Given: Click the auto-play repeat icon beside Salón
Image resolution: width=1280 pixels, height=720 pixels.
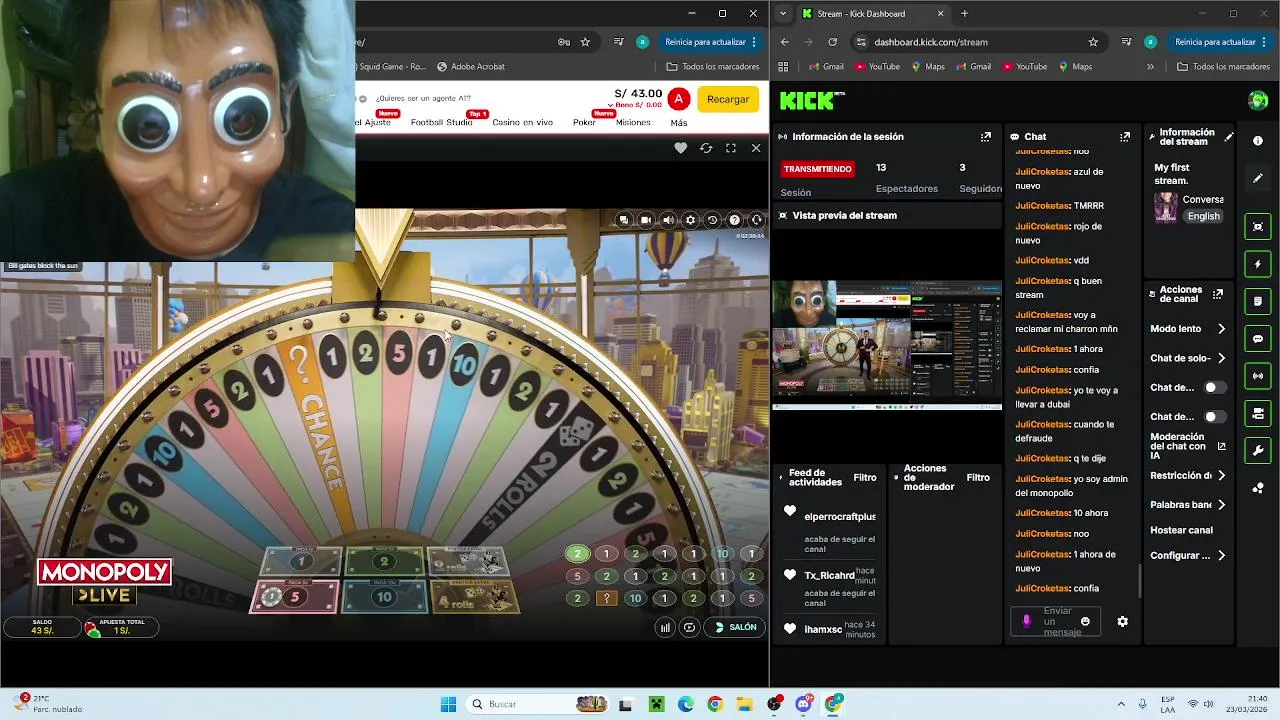Looking at the screenshot, I should pos(689,627).
